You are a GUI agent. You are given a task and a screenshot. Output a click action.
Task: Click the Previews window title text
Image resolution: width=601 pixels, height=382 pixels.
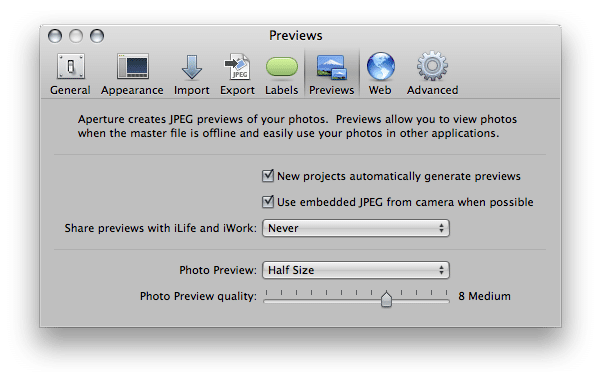(x=296, y=36)
